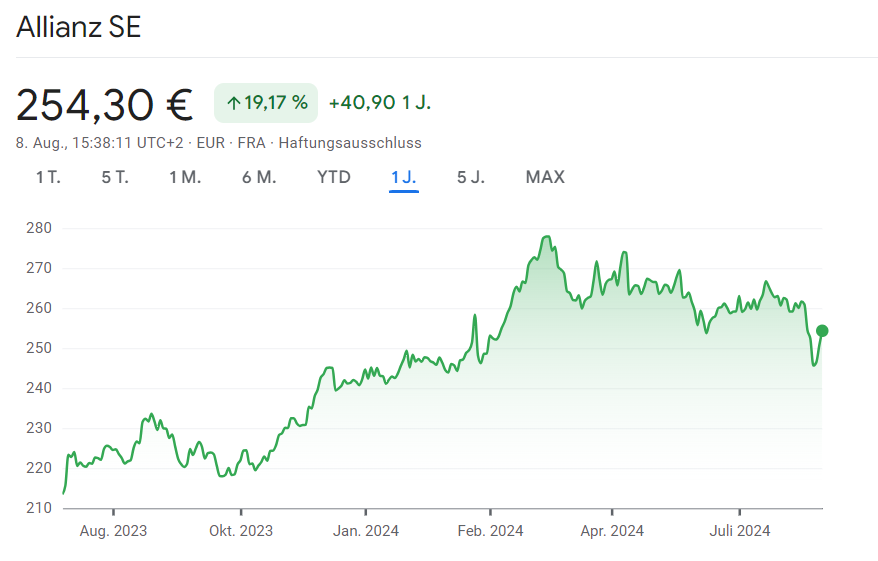
Task: Select the 1 T. time range tab
Action: 48,177
